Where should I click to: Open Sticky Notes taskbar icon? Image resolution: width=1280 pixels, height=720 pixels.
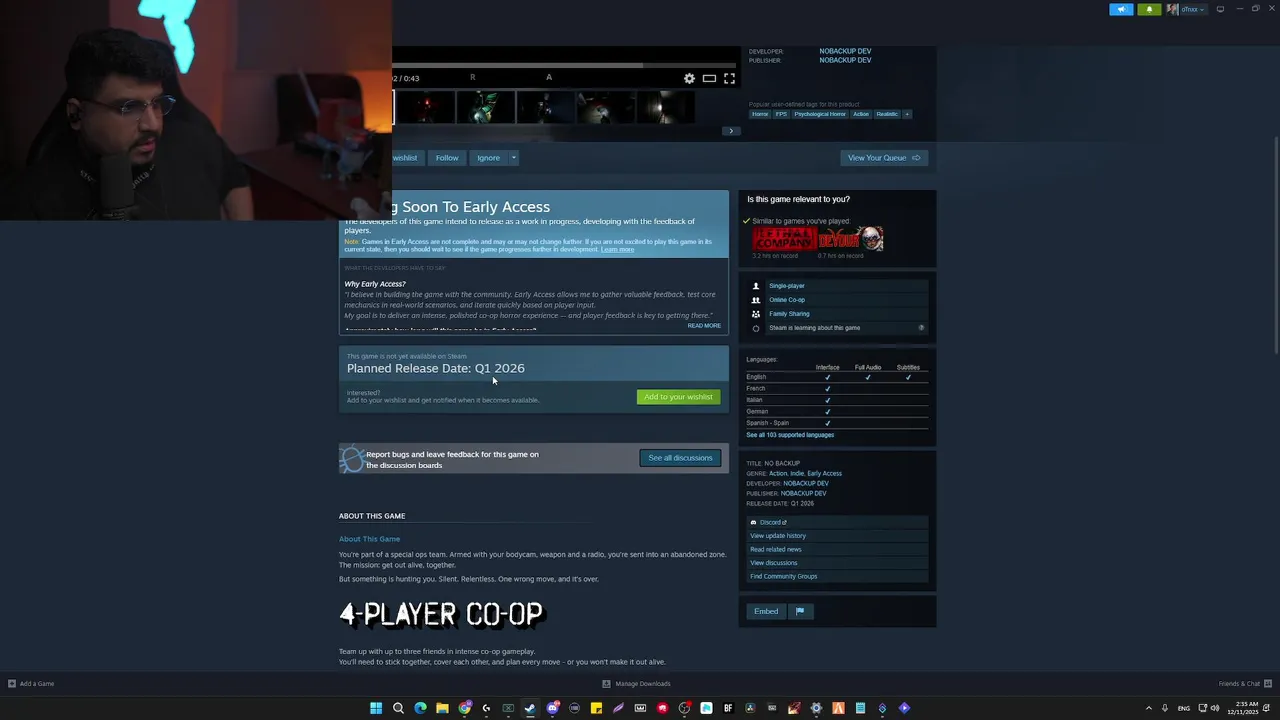pyautogui.click(x=596, y=708)
